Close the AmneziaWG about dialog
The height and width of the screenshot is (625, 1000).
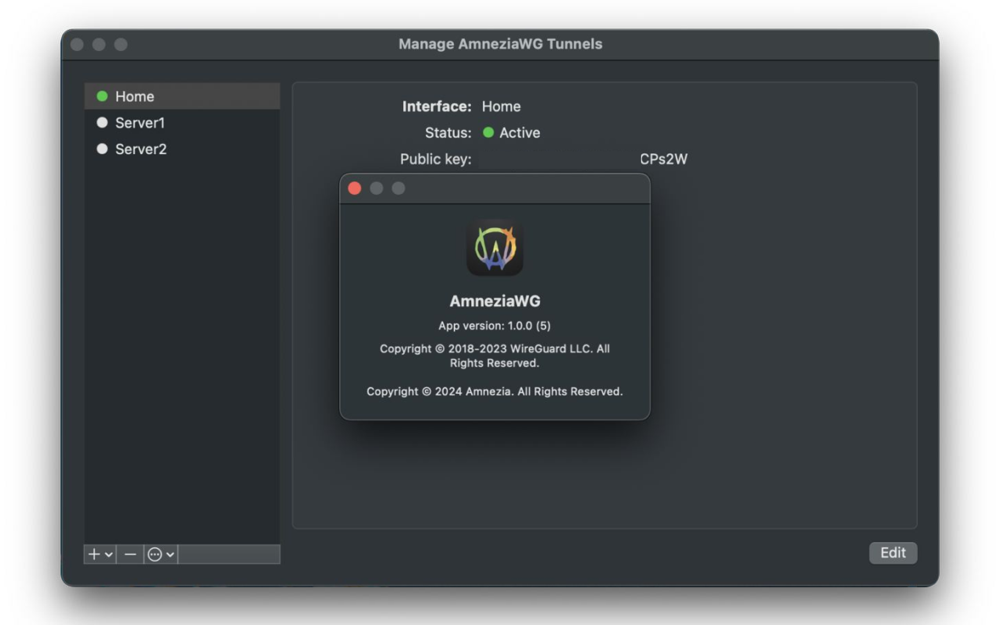coord(355,188)
